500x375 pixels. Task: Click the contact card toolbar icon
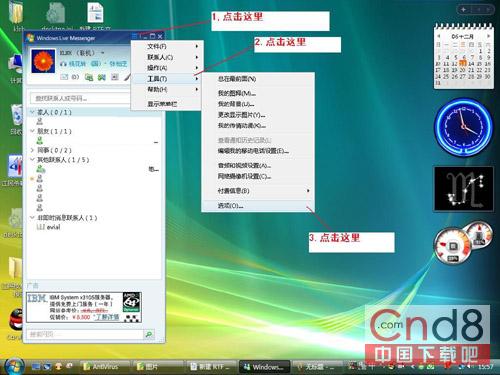[x=115, y=77]
